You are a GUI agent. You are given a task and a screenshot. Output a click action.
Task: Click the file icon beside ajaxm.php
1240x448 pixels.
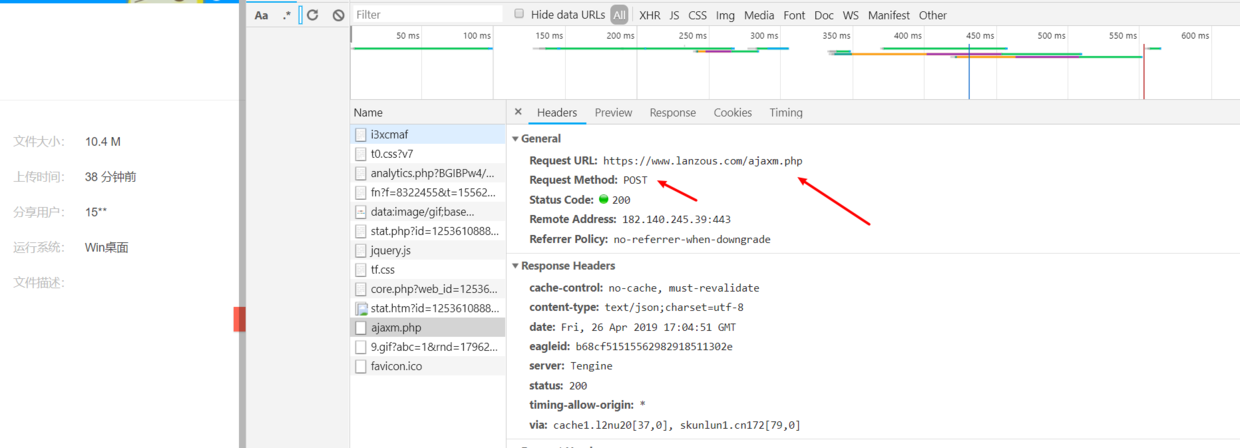pos(361,327)
